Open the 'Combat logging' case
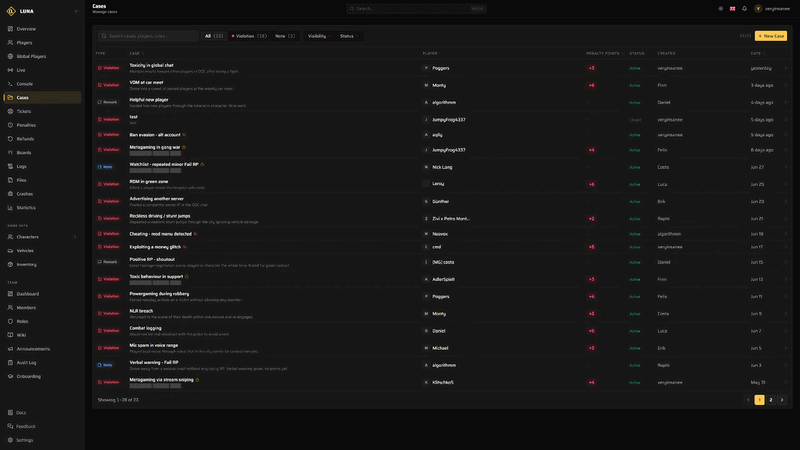Screen dimensions: 800x450 pos(145,329)
